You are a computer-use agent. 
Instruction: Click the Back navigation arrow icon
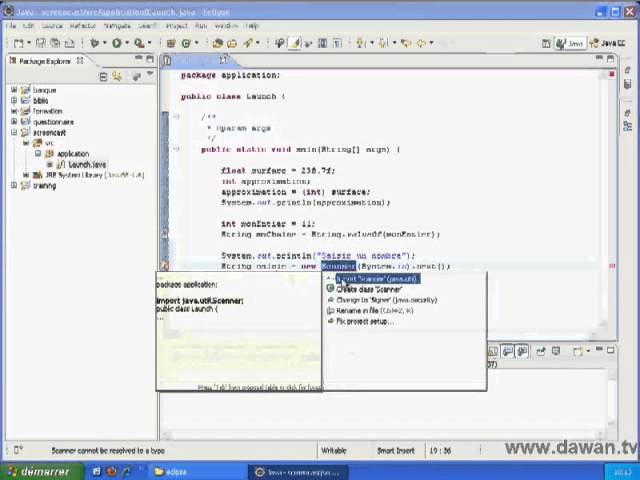[x=422, y=43]
